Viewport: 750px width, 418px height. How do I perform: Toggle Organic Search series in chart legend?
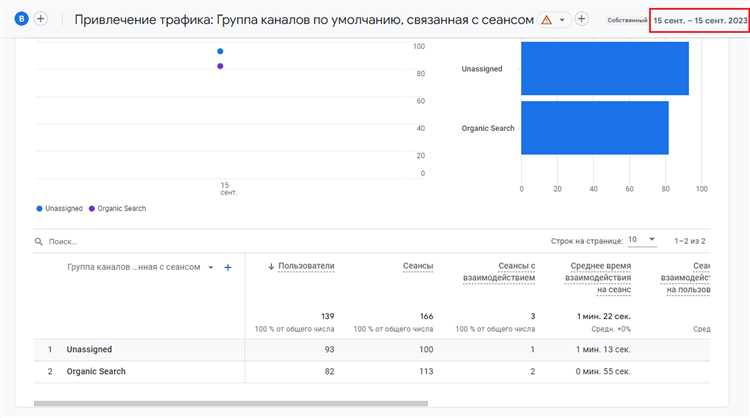tap(117, 209)
